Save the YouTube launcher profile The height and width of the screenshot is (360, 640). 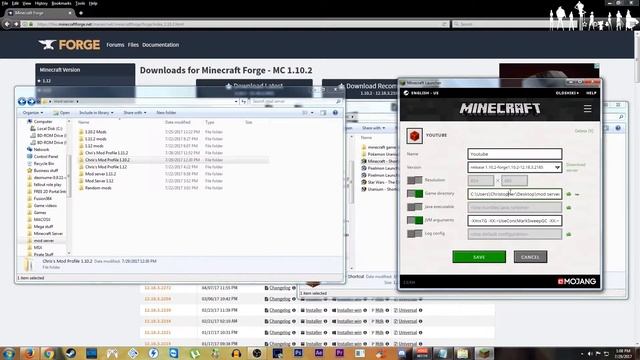tap(479, 257)
